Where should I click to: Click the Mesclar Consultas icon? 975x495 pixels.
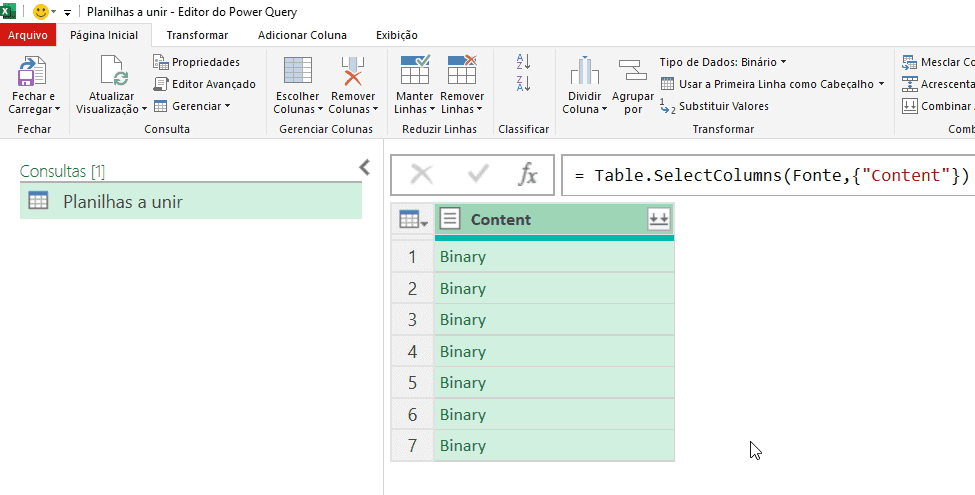pyautogui.click(x=910, y=62)
